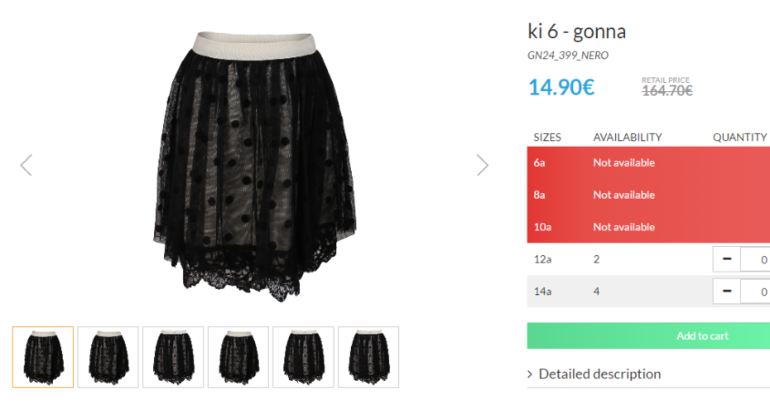
Task: Expand the Detailed description section
Action: click(x=599, y=374)
